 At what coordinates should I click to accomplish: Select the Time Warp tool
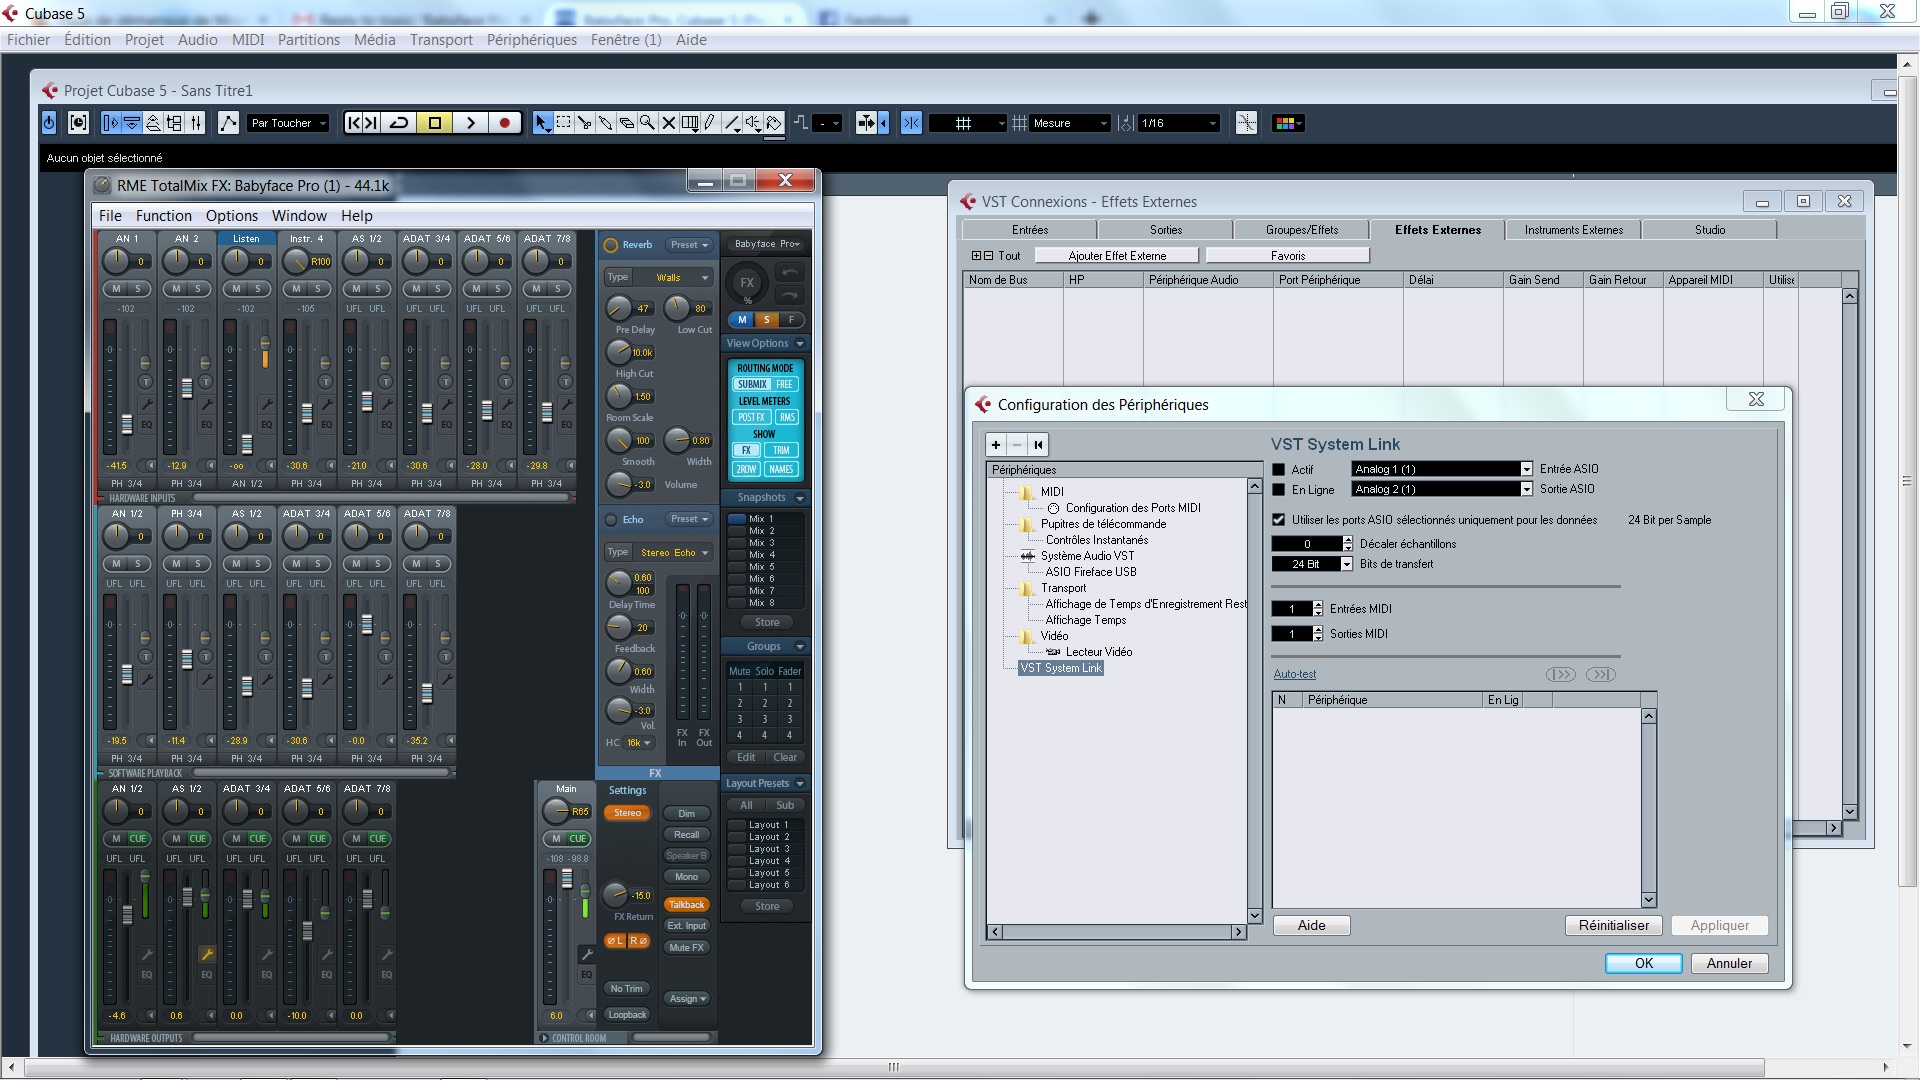coord(689,123)
